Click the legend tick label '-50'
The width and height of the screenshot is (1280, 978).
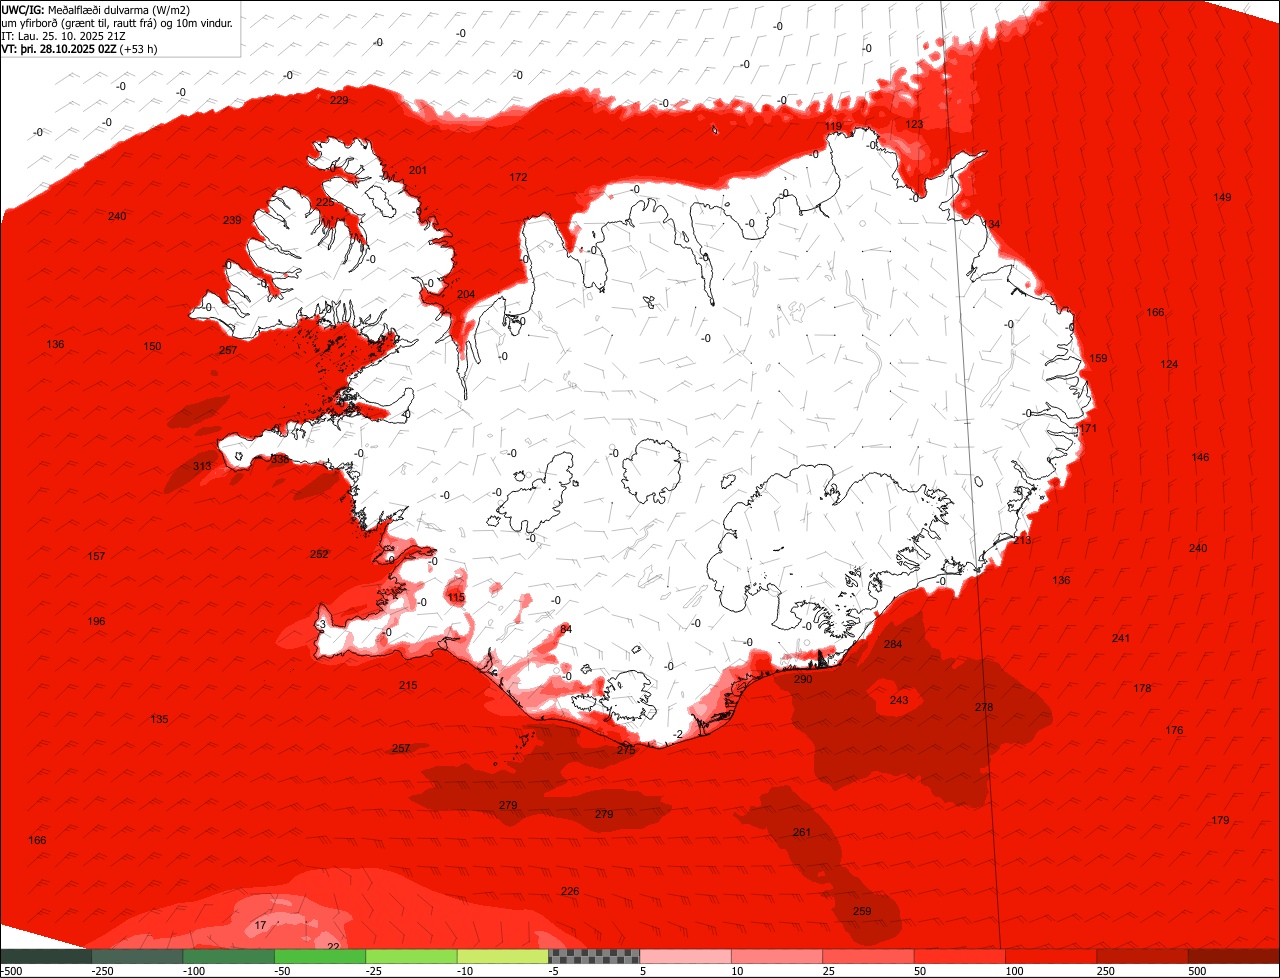coord(282,971)
